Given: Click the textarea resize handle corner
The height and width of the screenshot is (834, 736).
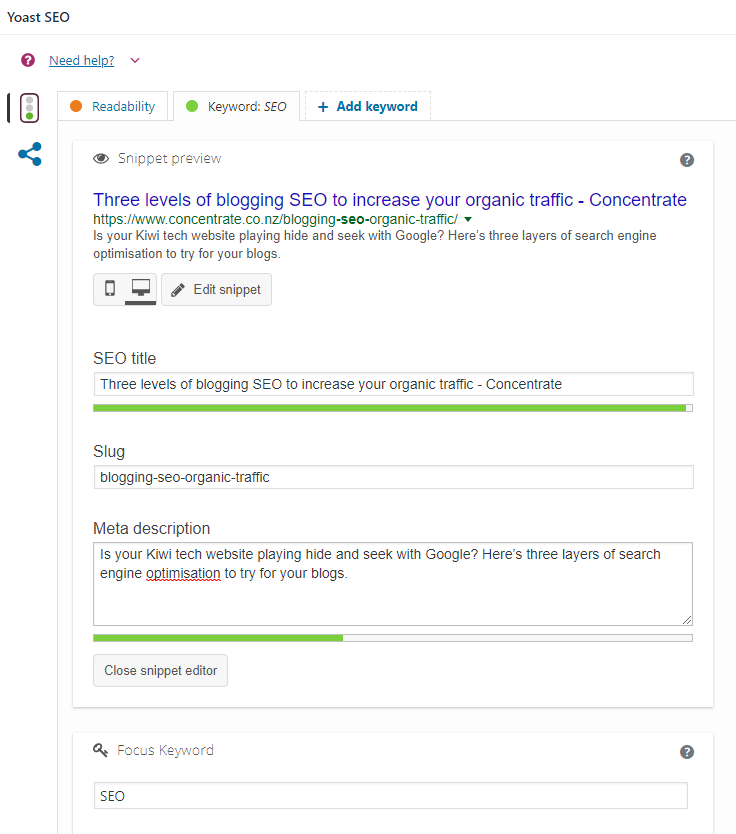Looking at the screenshot, I should [x=687, y=620].
